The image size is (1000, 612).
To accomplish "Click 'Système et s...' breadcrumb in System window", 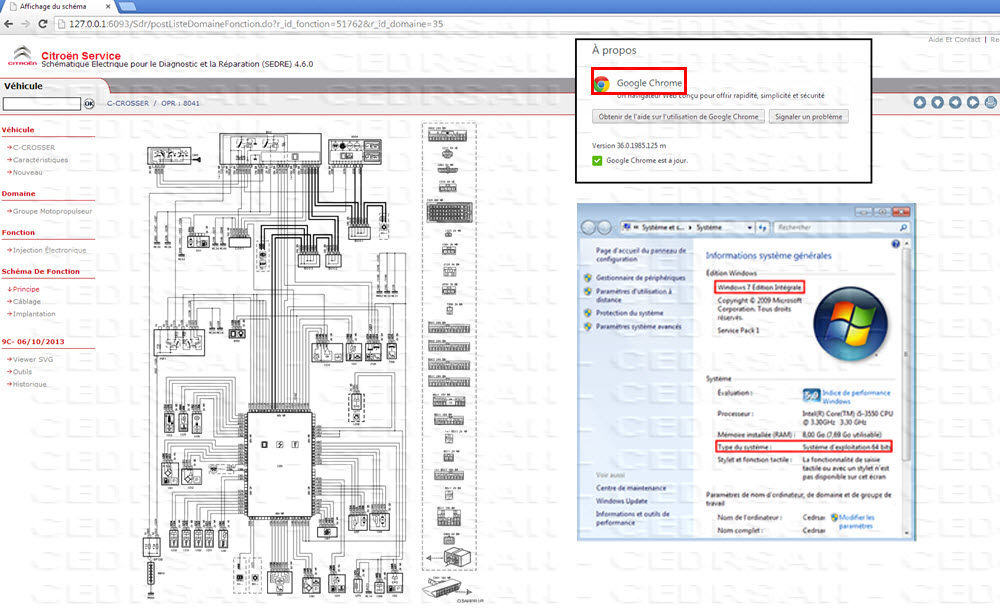I will coord(663,228).
